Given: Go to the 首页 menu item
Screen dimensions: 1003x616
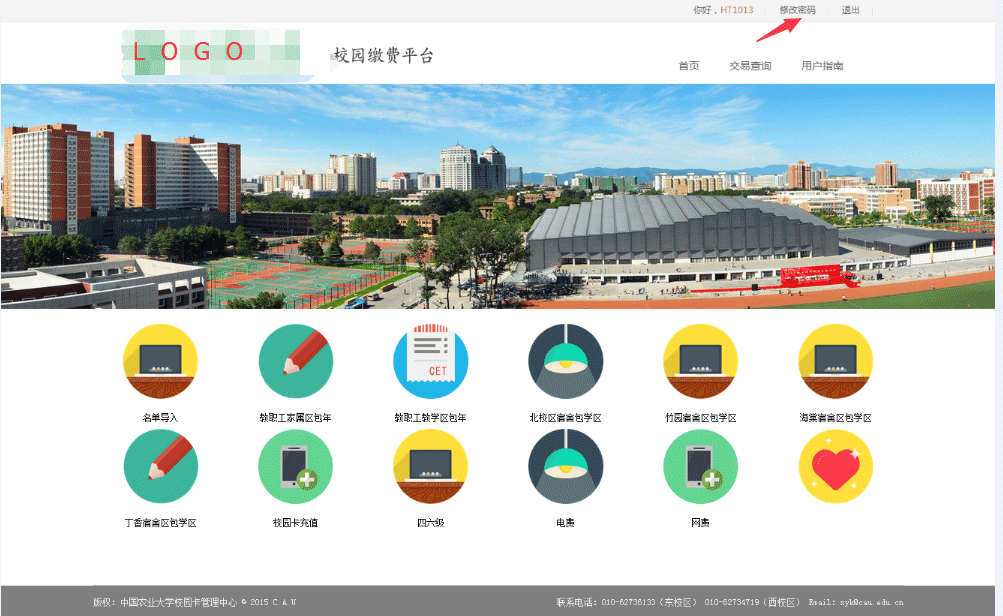Looking at the screenshot, I should coord(689,66).
